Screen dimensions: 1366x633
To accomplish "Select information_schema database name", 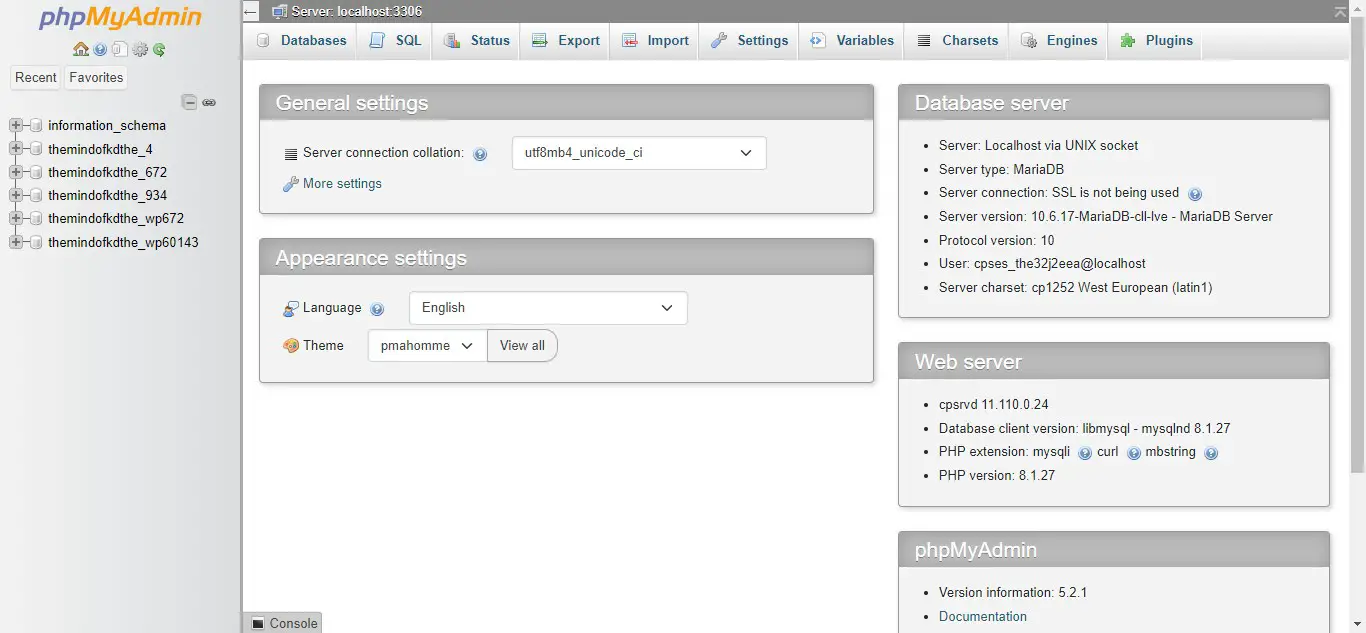I will (107, 126).
